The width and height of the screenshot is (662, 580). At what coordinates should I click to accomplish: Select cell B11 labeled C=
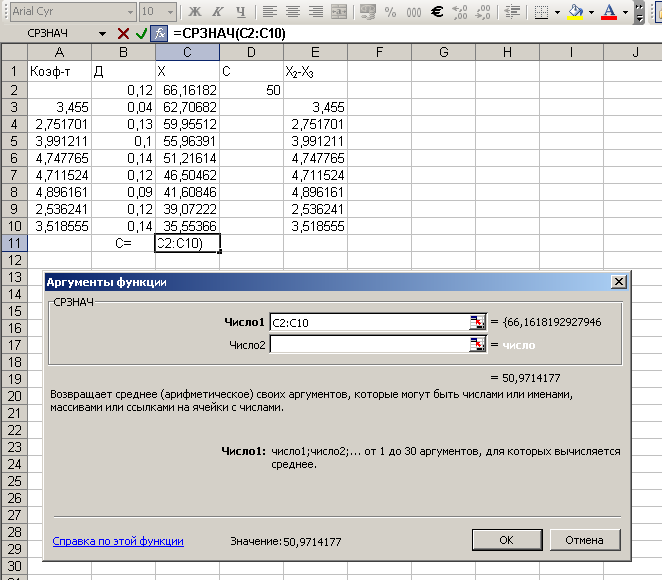123,243
